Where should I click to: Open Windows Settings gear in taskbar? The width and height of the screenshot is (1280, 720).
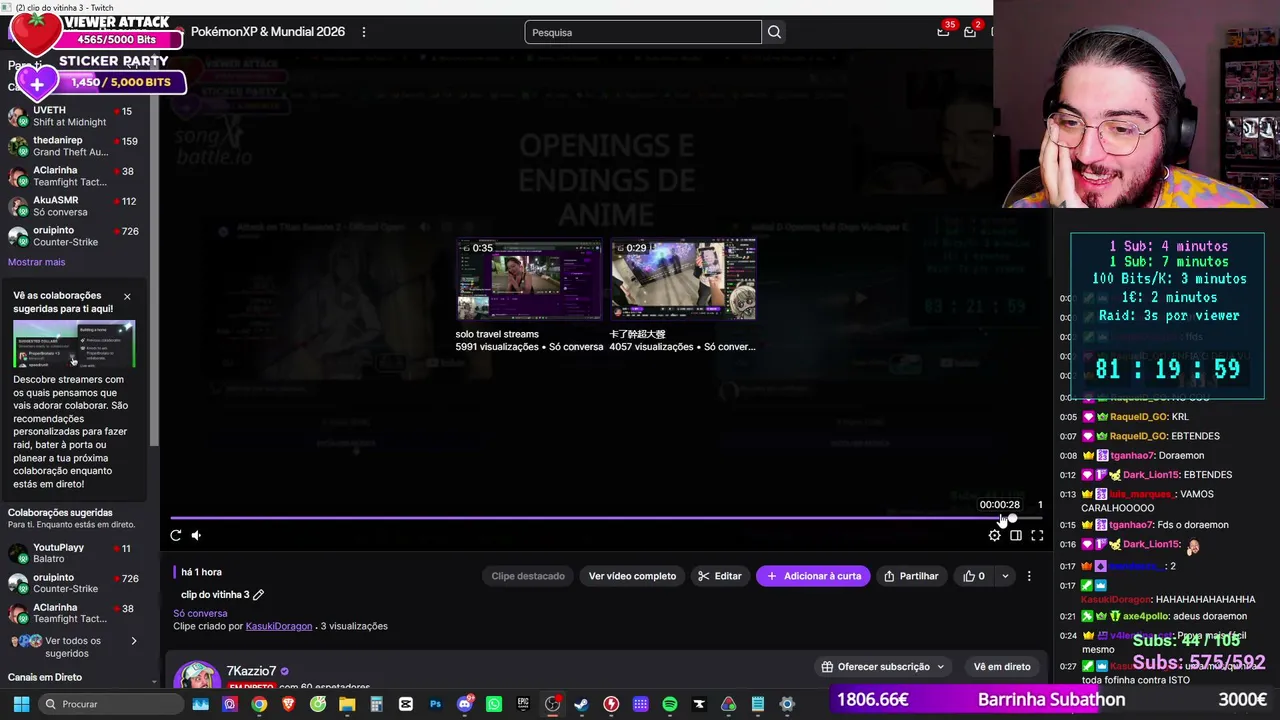(787, 704)
